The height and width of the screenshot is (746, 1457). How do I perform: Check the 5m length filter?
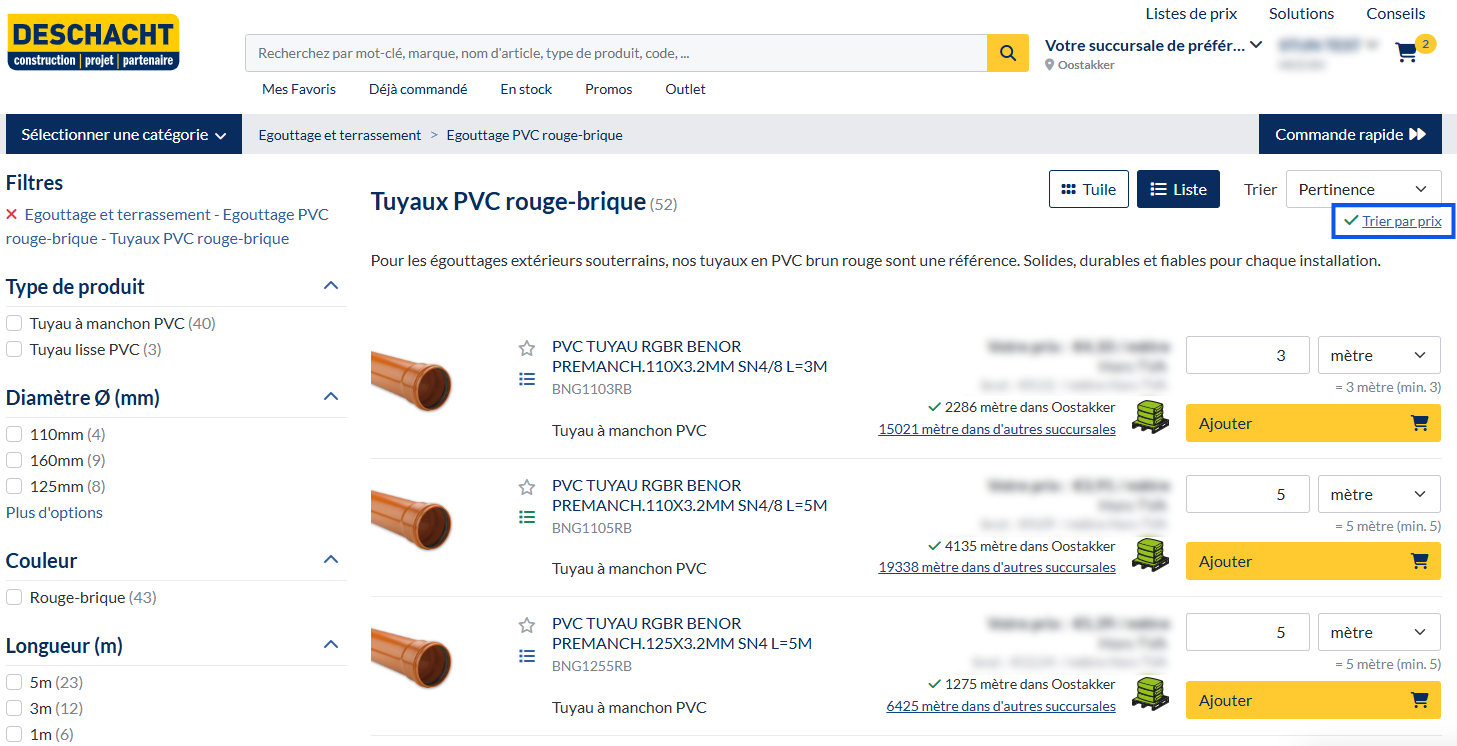pyautogui.click(x=14, y=682)
